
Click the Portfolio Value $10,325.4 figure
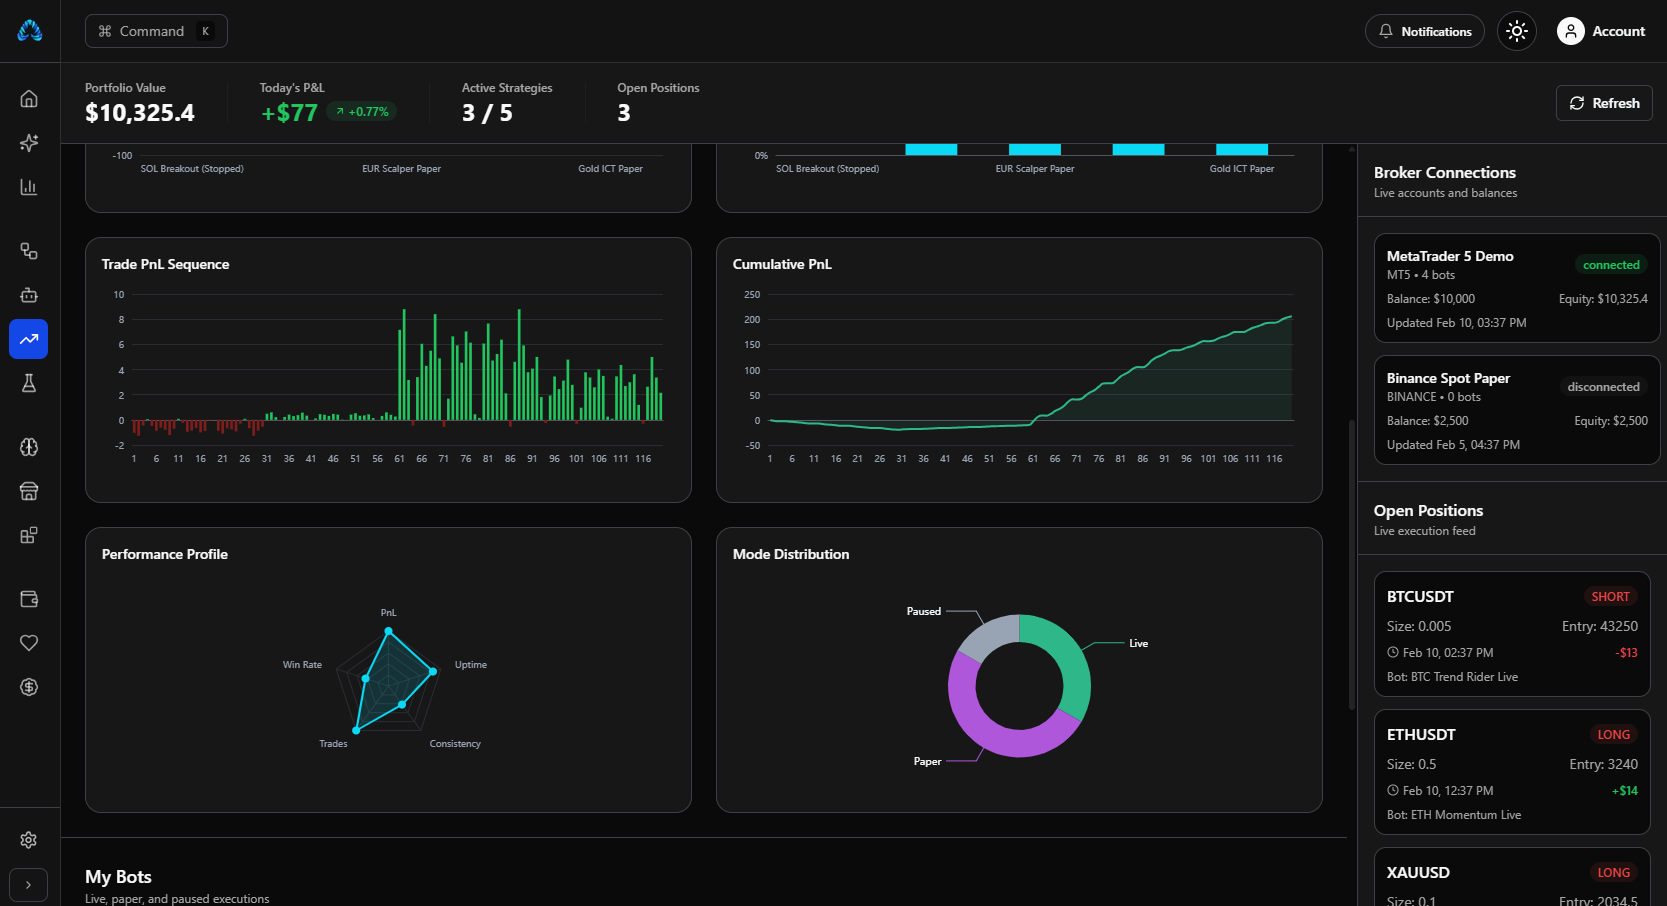pos(140,113)
